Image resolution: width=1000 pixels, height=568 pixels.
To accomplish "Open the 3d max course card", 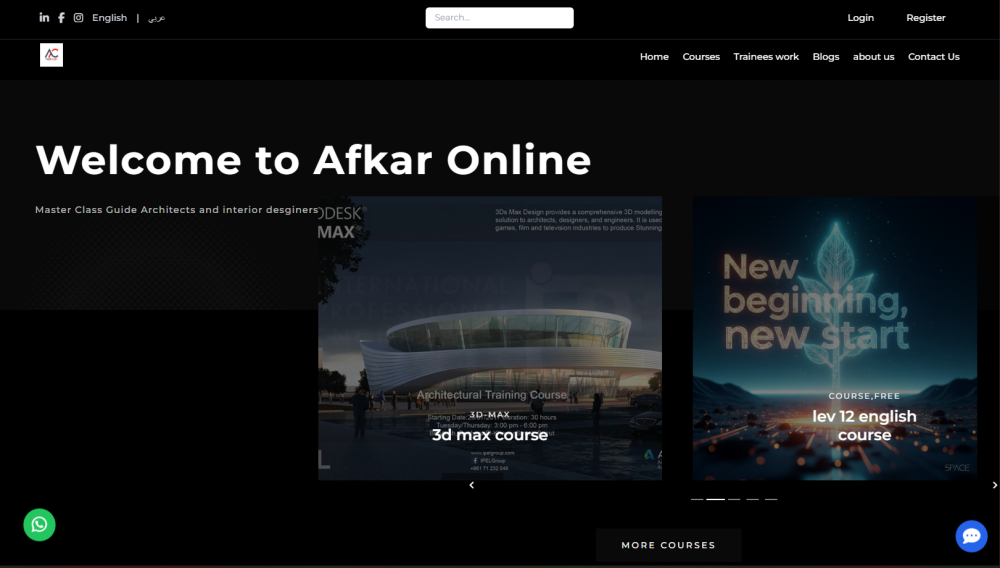I will (490, 338).
